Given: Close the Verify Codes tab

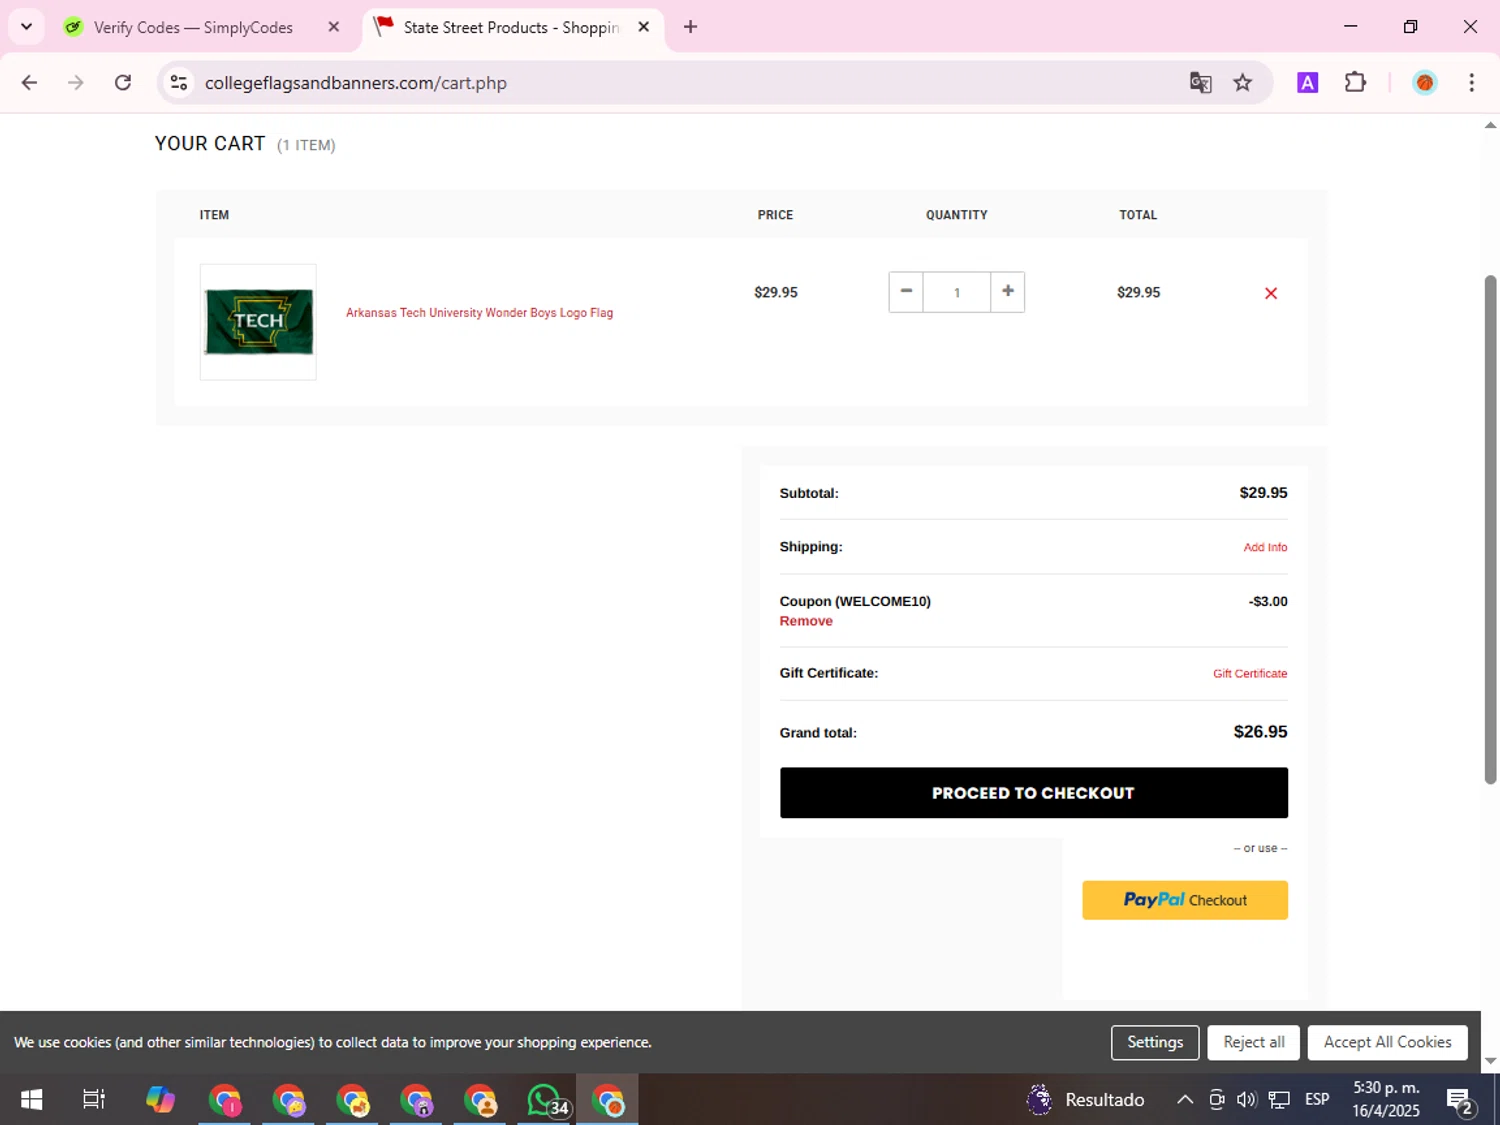Looking at the screenshot, I should 334,27.
